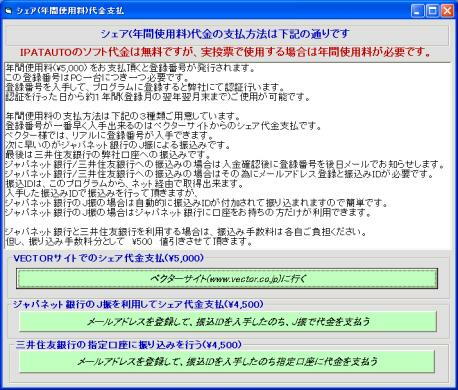Minimize the シェア代金支払 window

(x=418, y=11)
